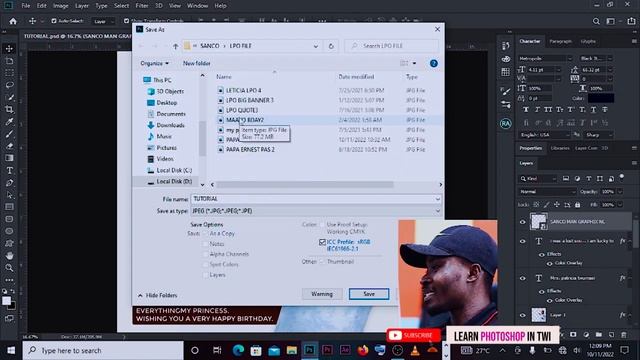The image size is (640, 360).
Task: Select the Crop tool
Action: point(9,109)
